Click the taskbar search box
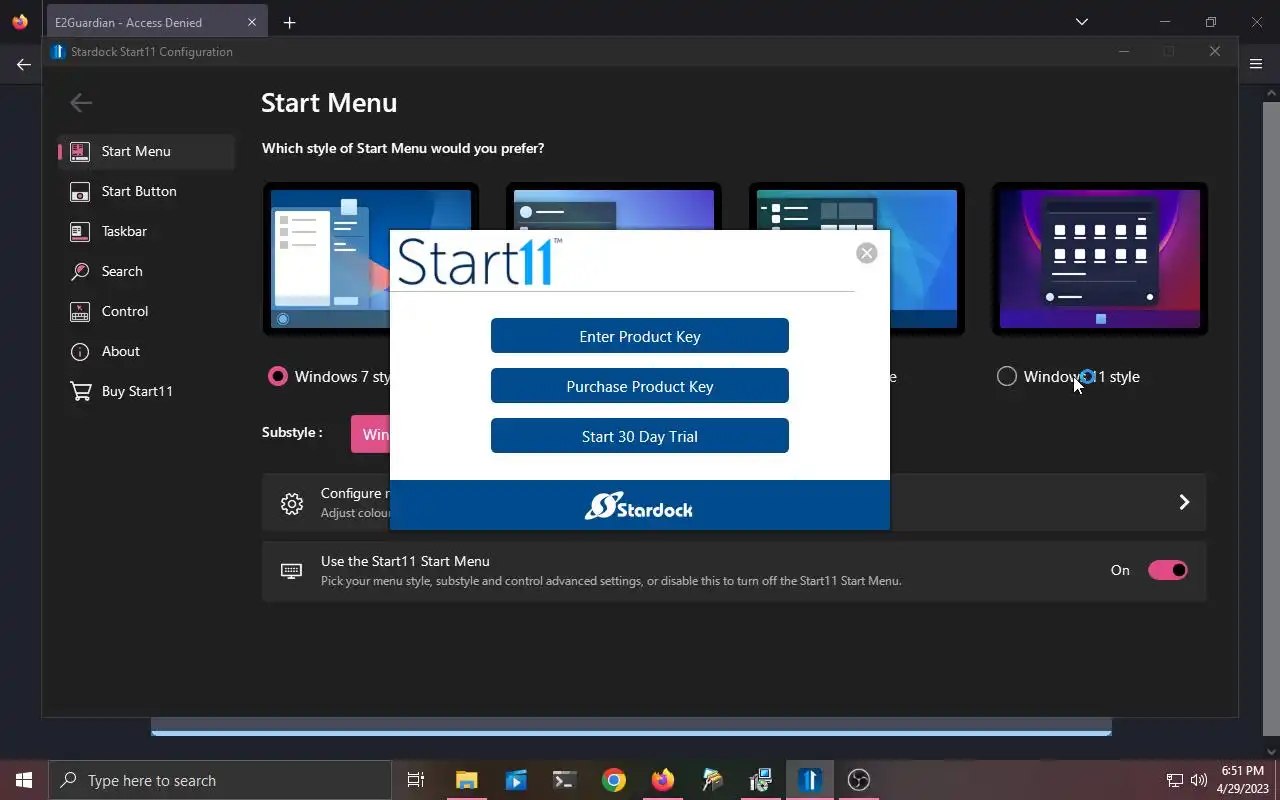This screenshot has height=800, width=1280. click(220, 780)
